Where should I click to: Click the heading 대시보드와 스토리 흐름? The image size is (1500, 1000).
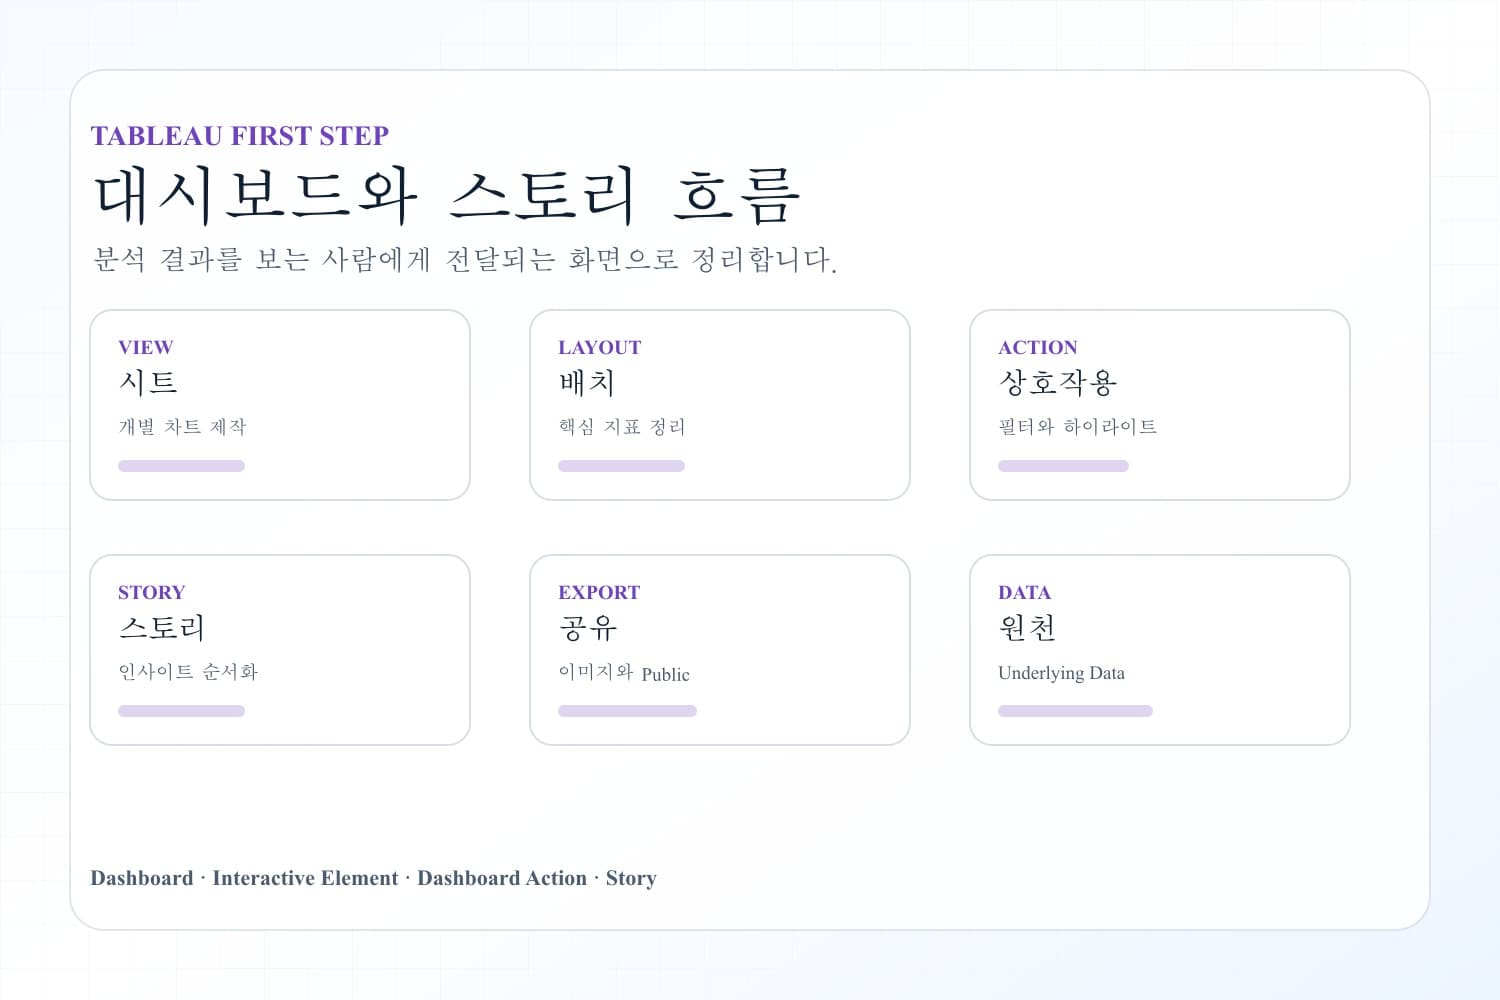447,195
